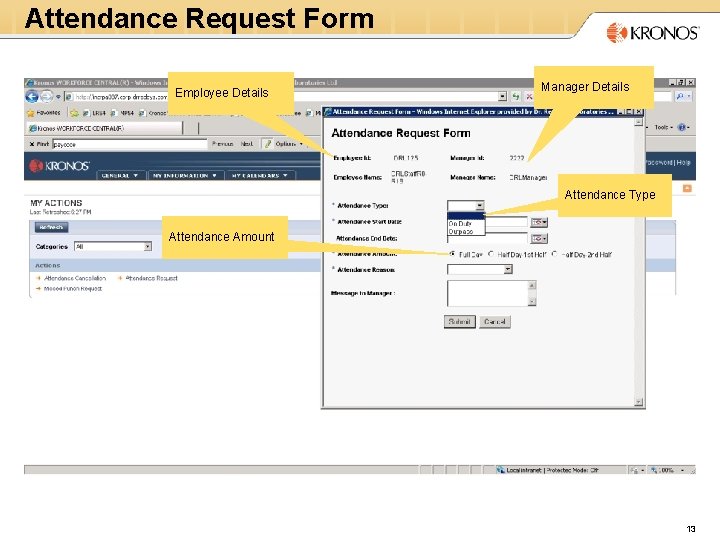Screen dimensions: 720x540
Task: Click message box scroll up arrow
Action: pyautogui.click(x=532, y=285)
